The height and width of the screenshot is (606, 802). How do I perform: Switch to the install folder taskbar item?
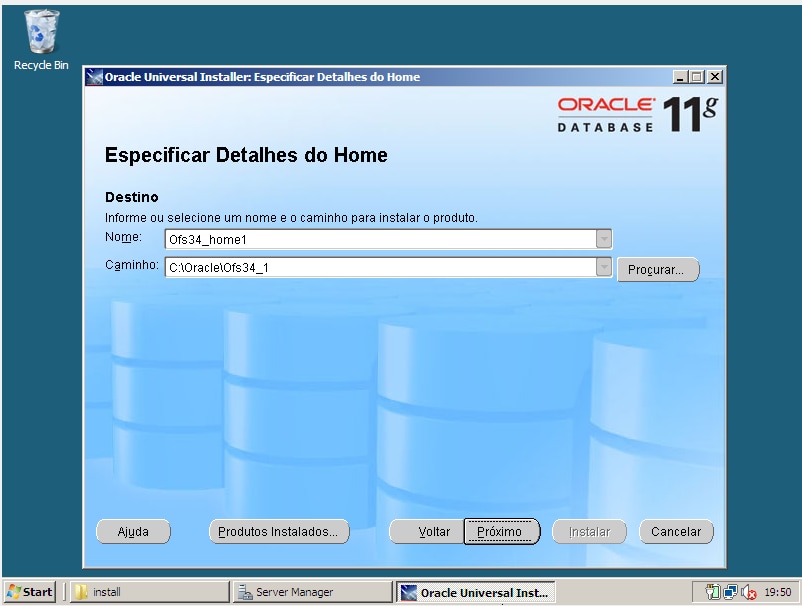(x=148, y=592)
